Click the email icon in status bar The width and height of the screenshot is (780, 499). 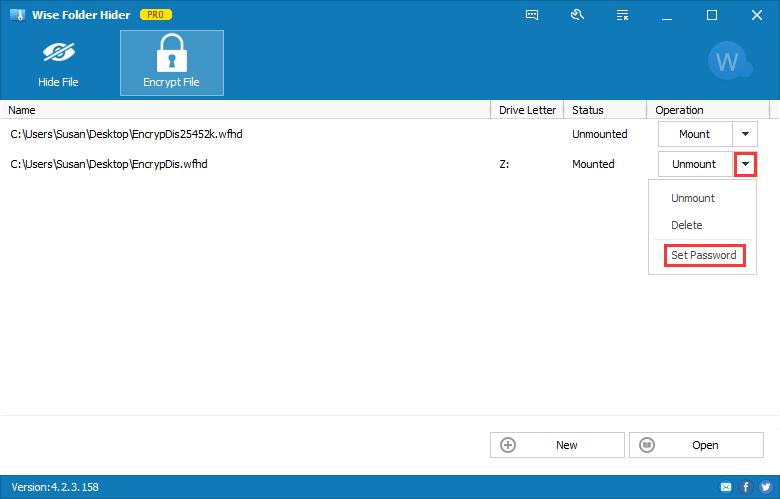(726, 487)
